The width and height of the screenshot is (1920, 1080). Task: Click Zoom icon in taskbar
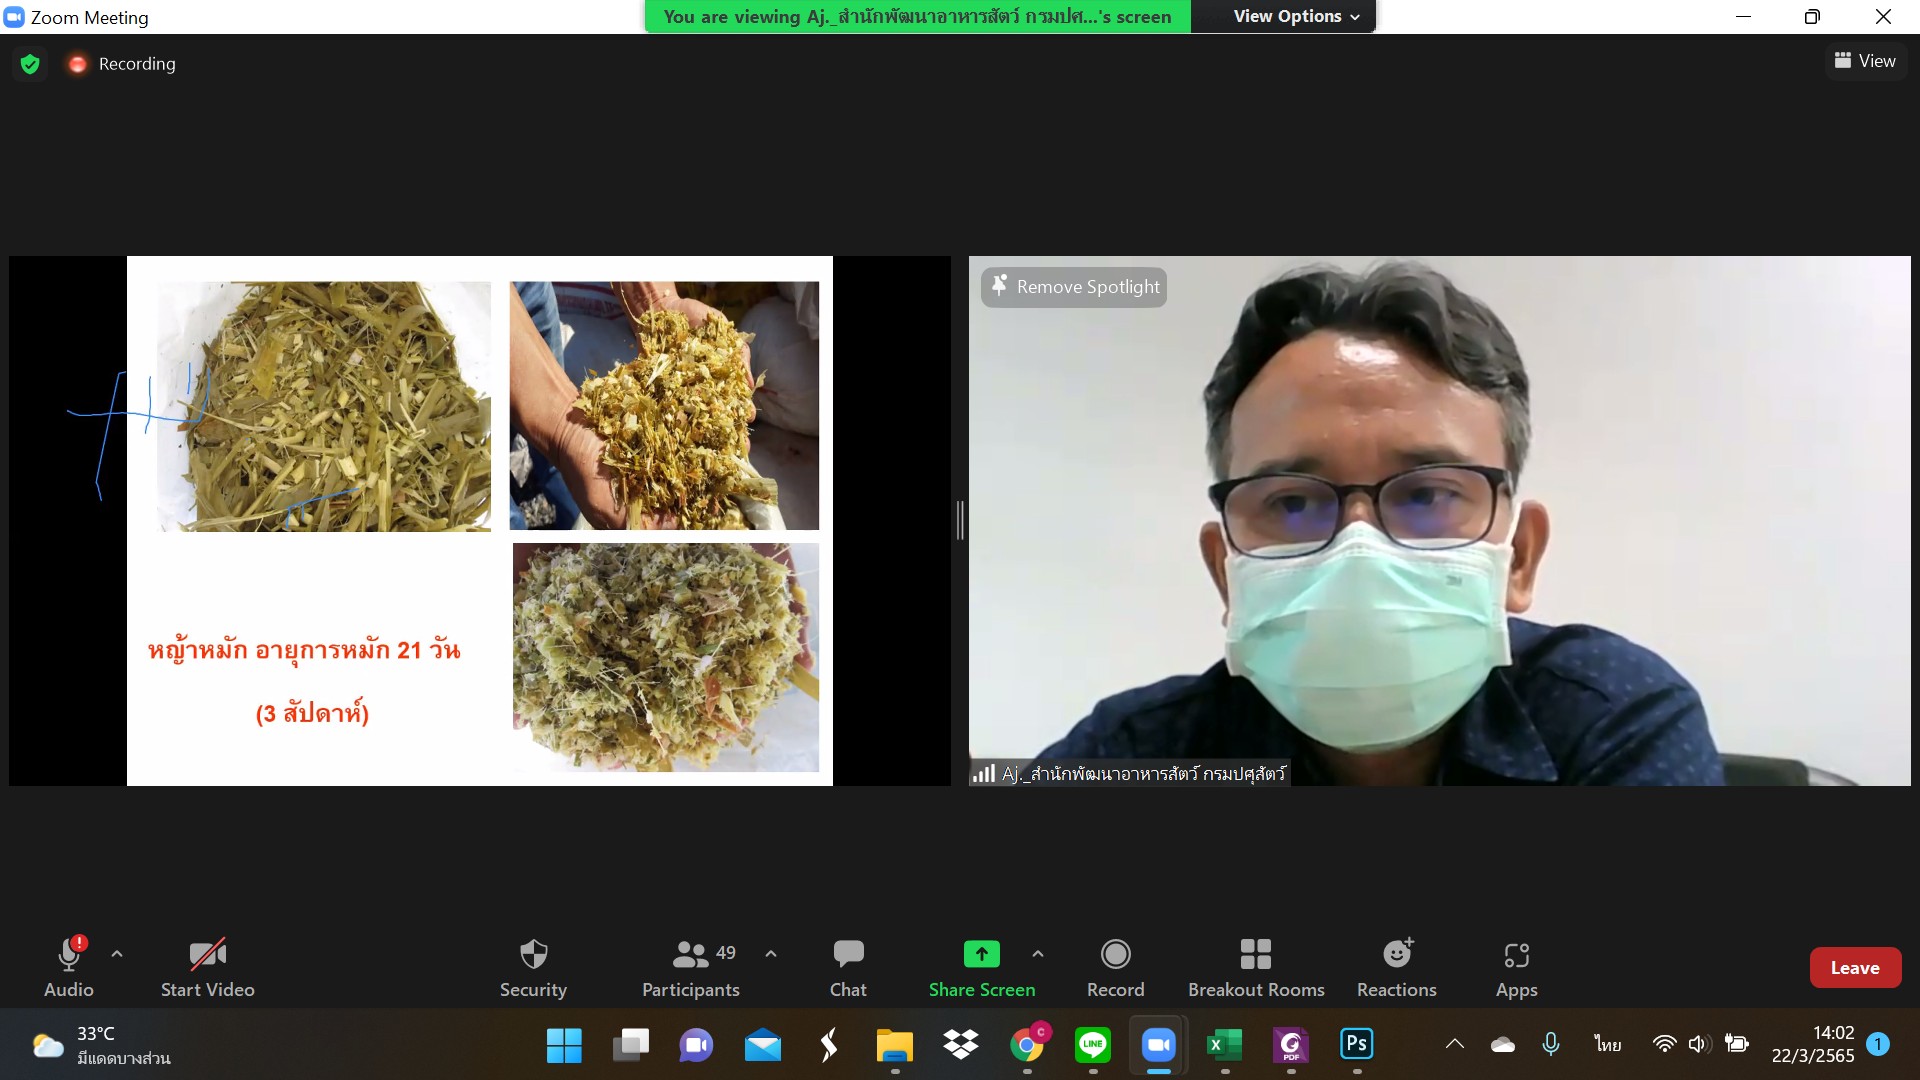point(1159,1045)
